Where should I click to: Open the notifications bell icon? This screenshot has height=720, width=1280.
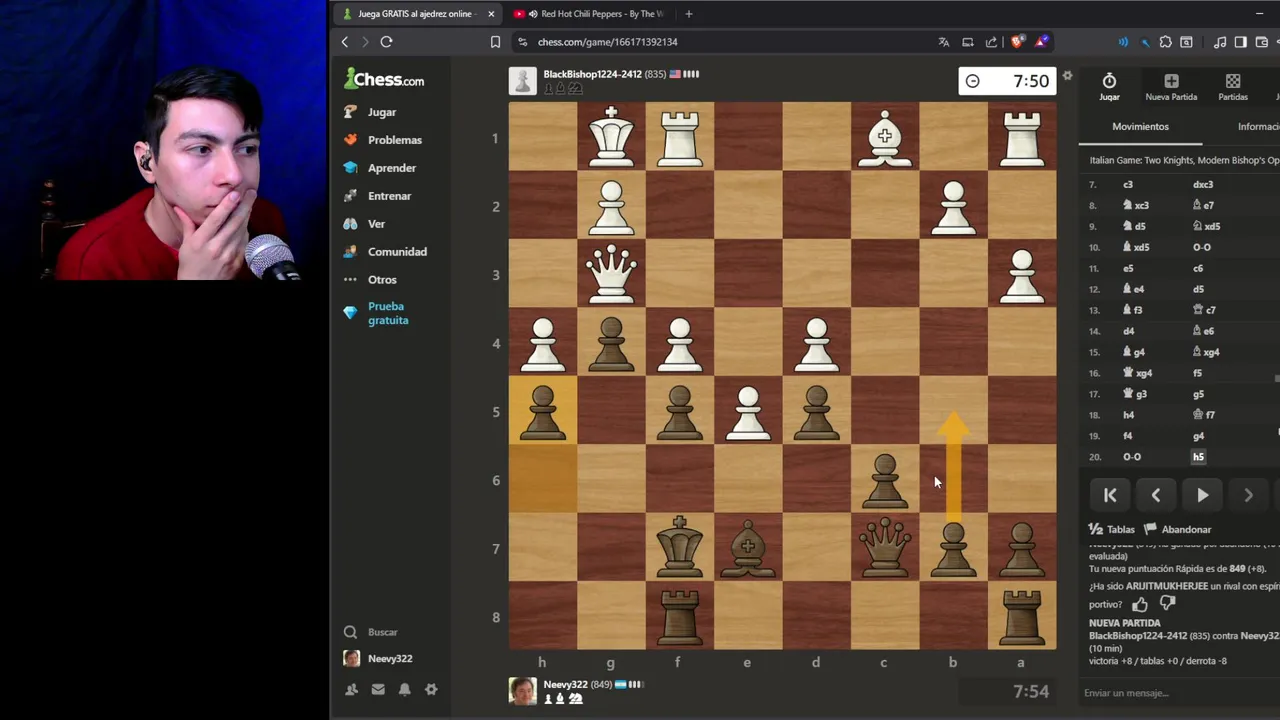coord(404,689)
